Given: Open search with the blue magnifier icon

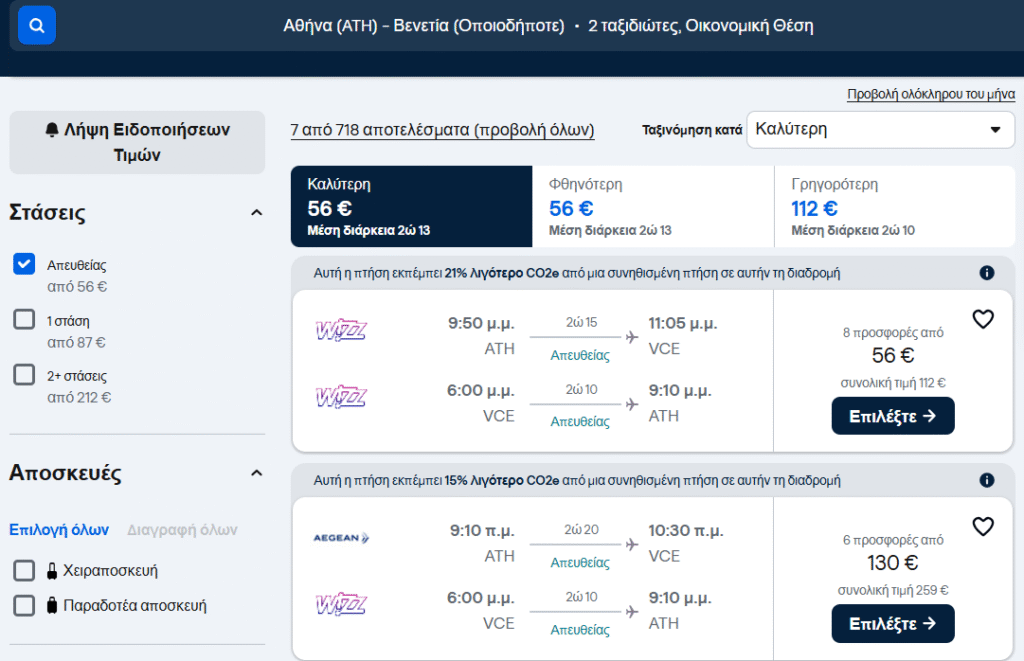Looking at the screenshot, I should coord(37,25).
